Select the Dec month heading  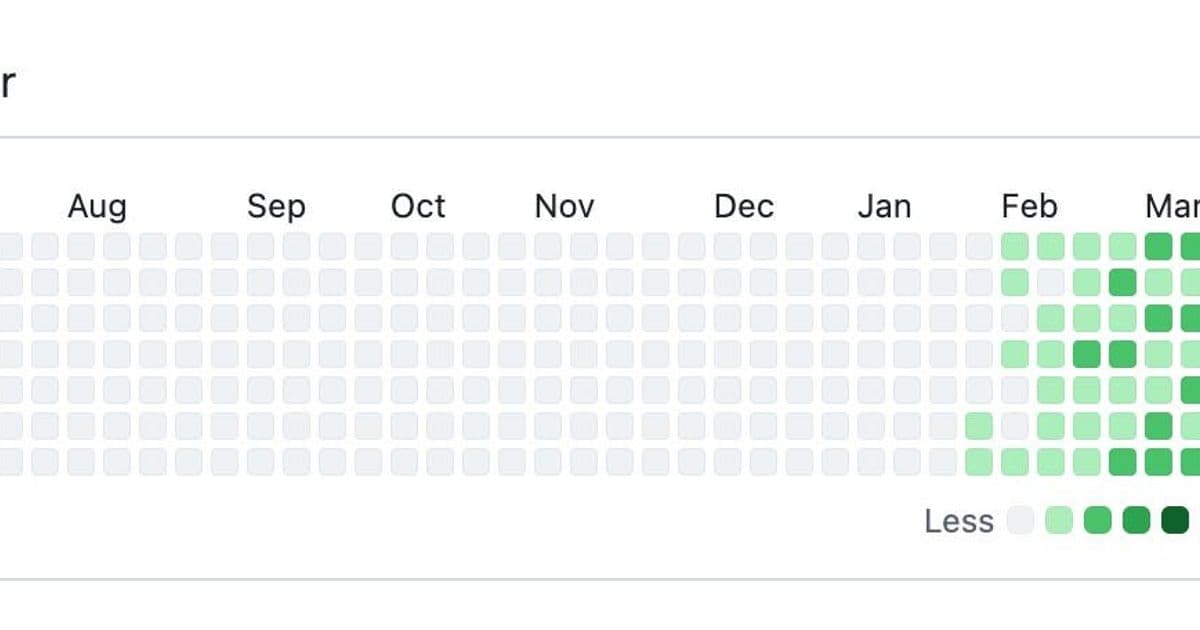tap(744, 207)
